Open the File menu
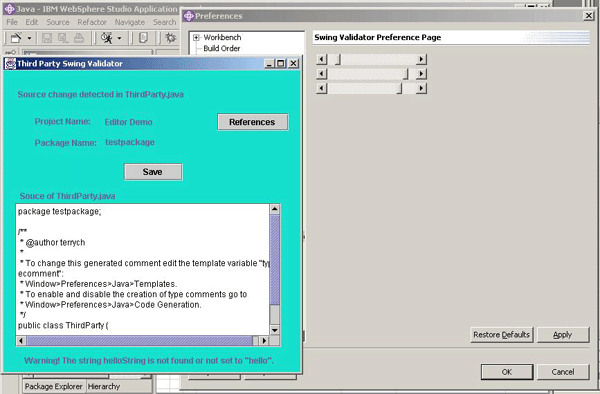This screenshot has width=600, height=394. 12,22
